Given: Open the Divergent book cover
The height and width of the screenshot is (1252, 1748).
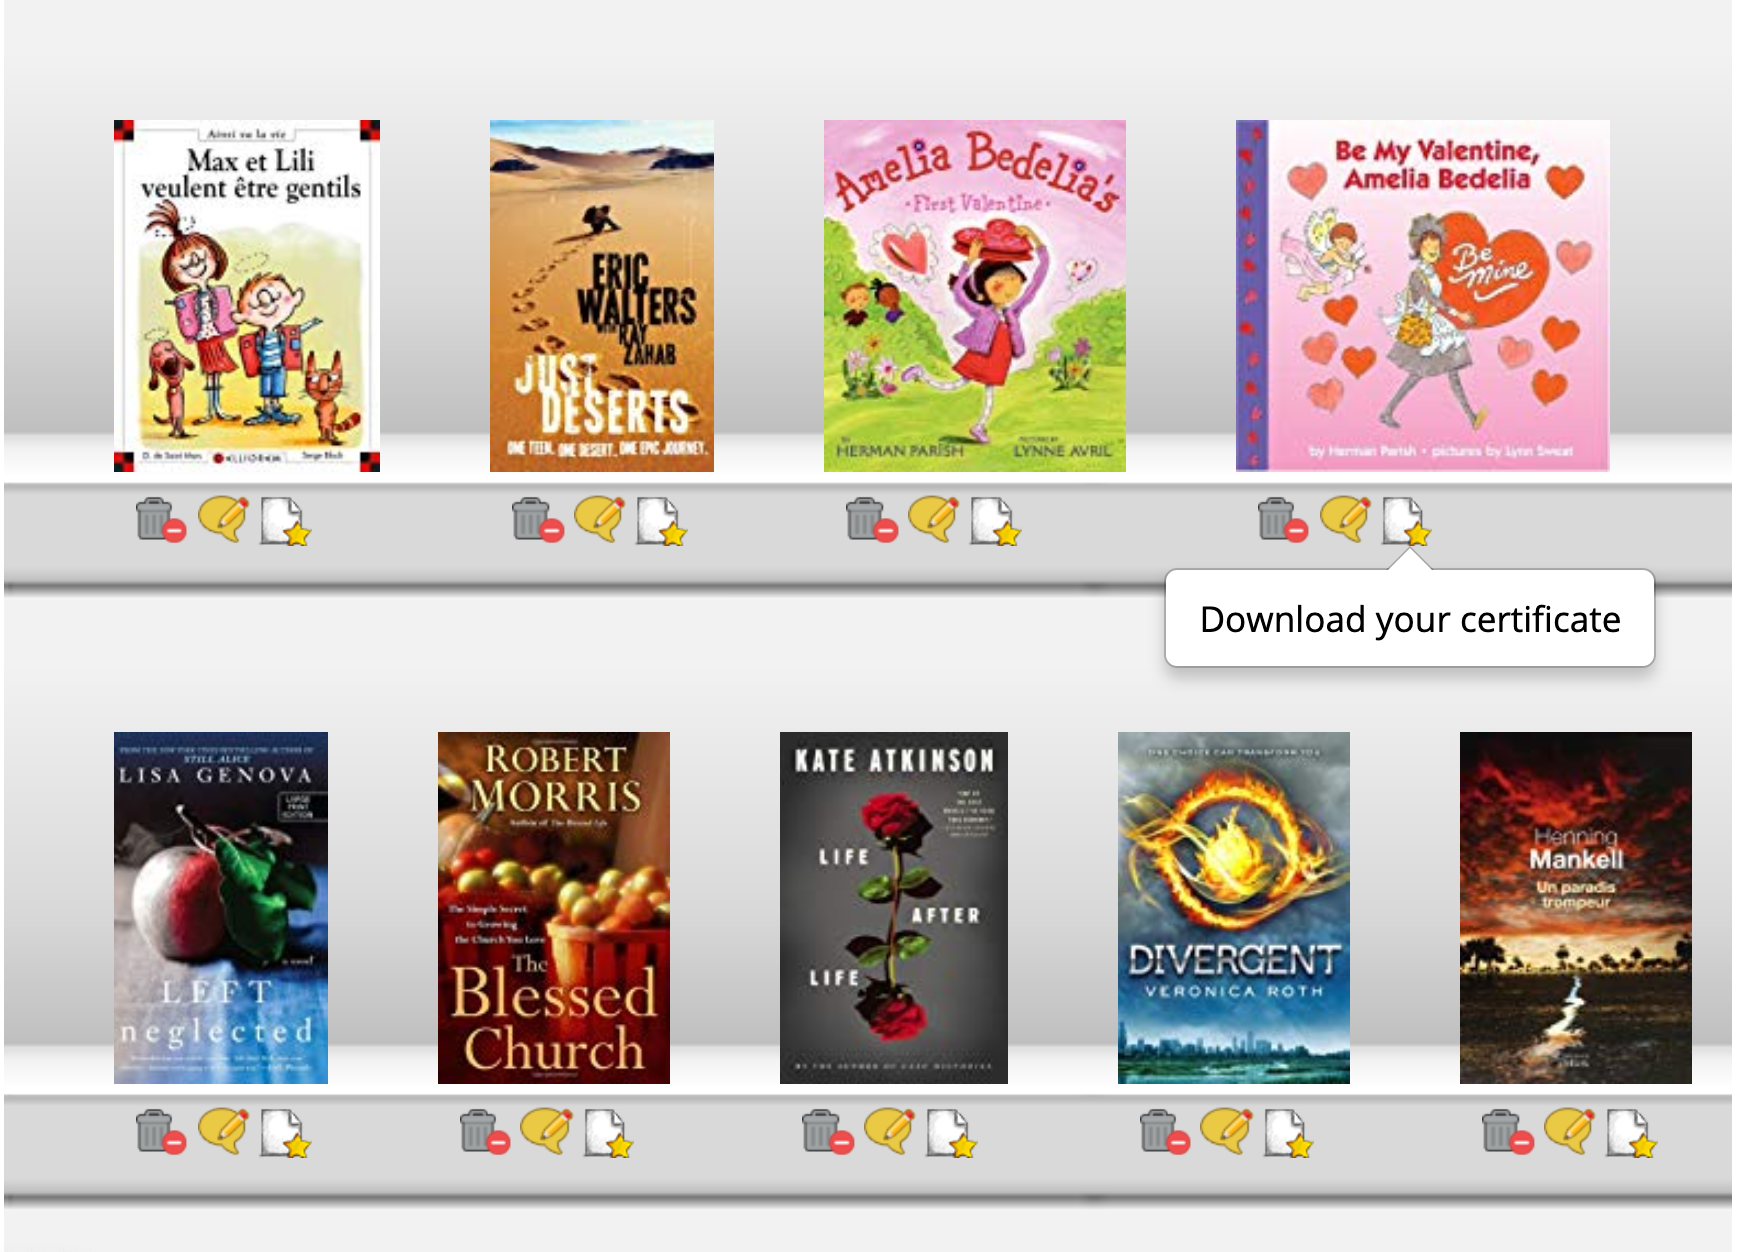Looking at the screenshot, I should pyautogui.click(x=1234, y=908).
